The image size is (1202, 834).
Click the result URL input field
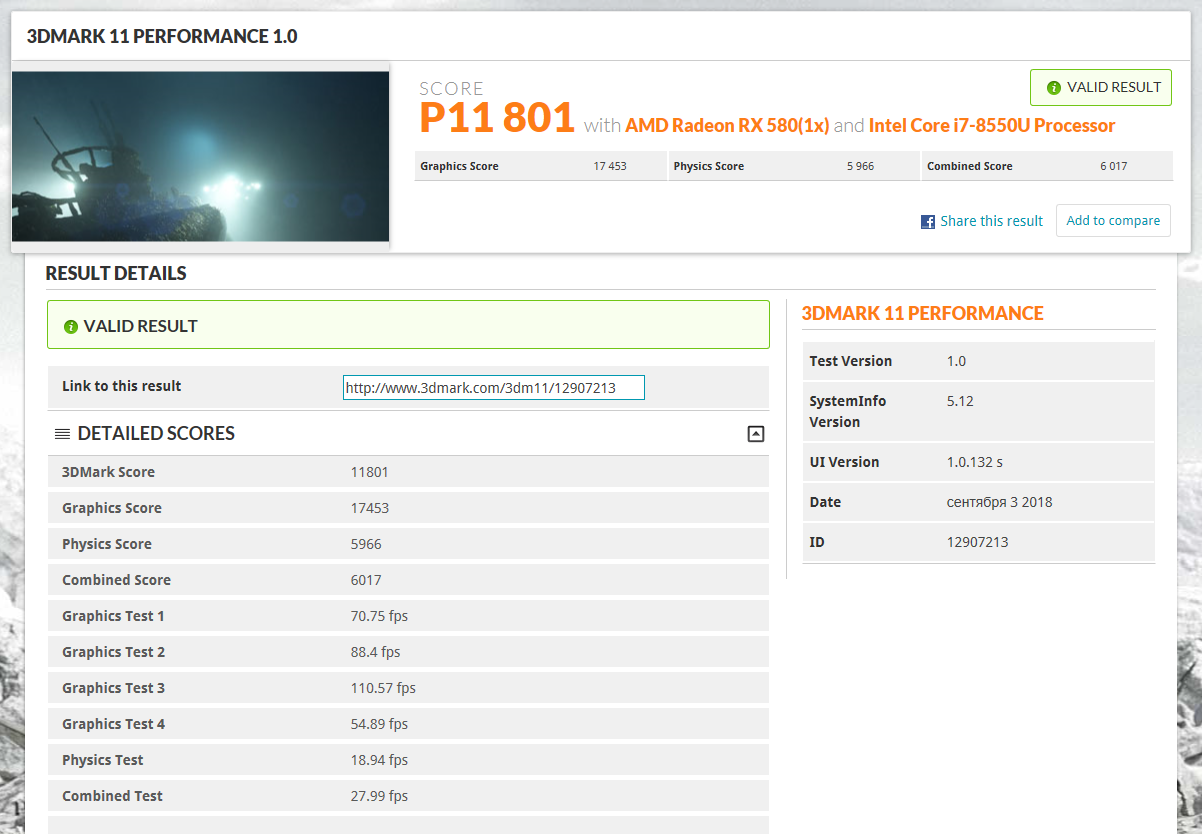point(494,388)
